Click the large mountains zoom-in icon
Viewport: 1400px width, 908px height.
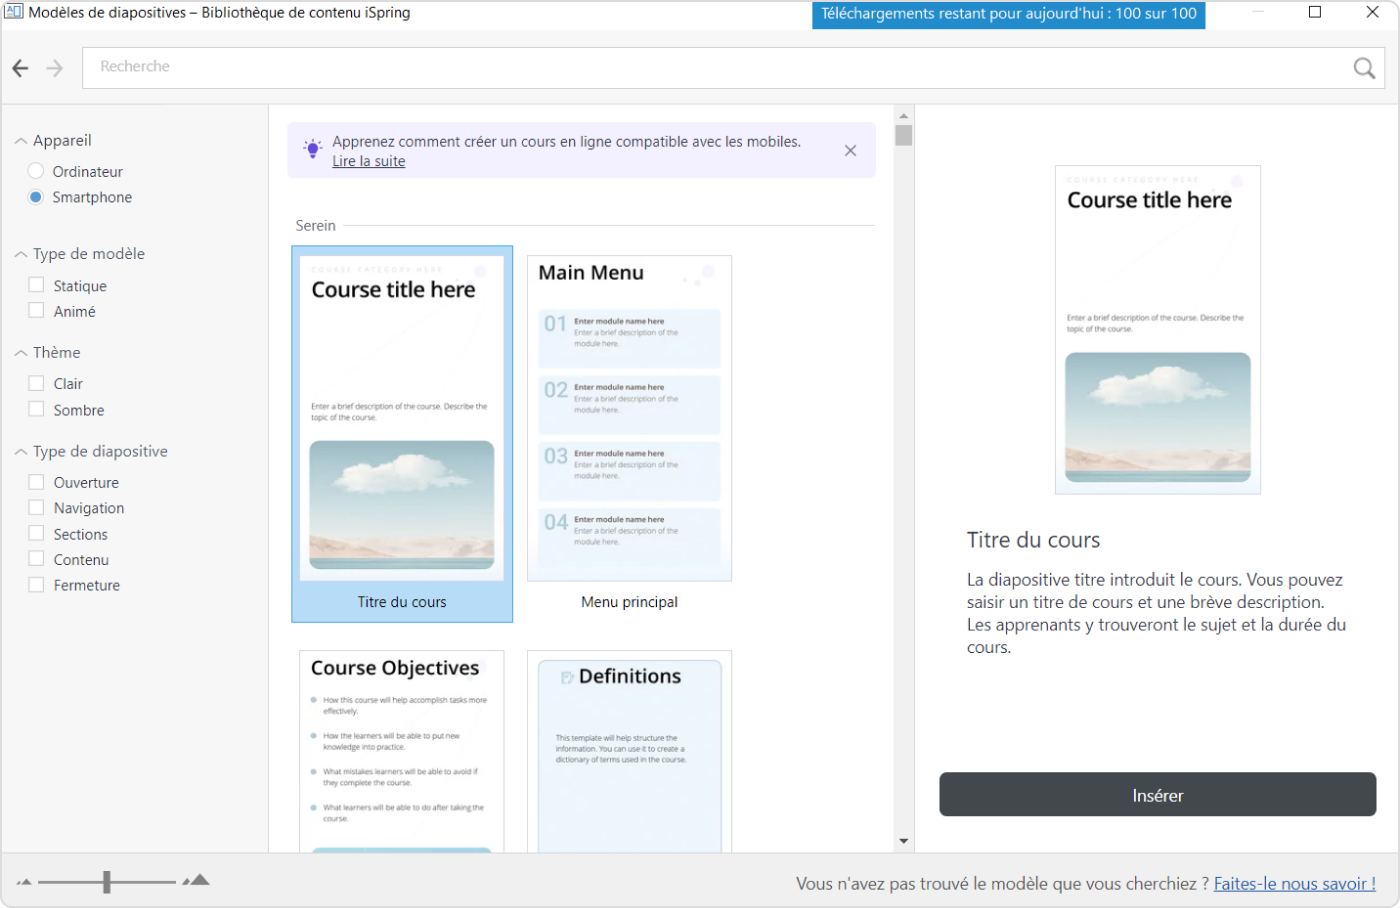tap(196, 880)
